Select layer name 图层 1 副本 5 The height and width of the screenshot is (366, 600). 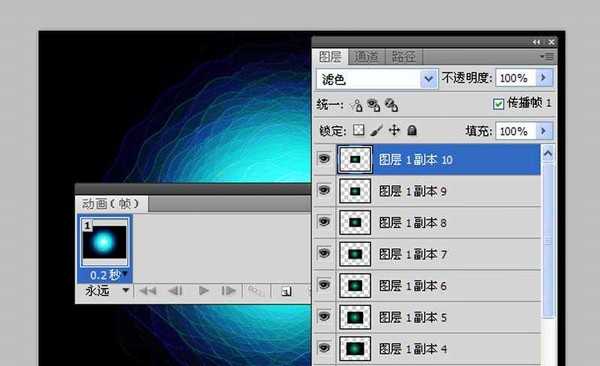(x=412, y=317)
